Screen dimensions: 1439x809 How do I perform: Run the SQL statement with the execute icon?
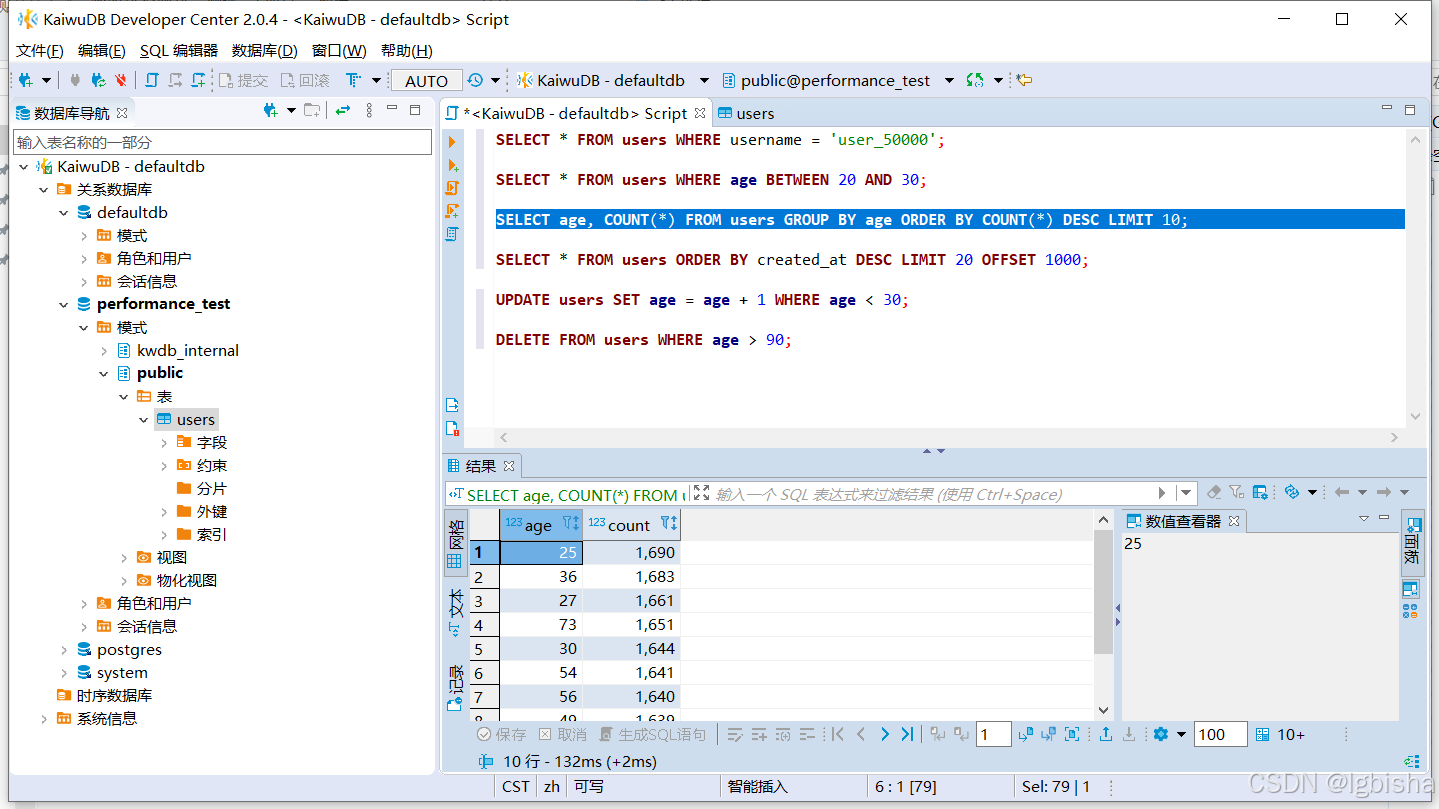452,142
